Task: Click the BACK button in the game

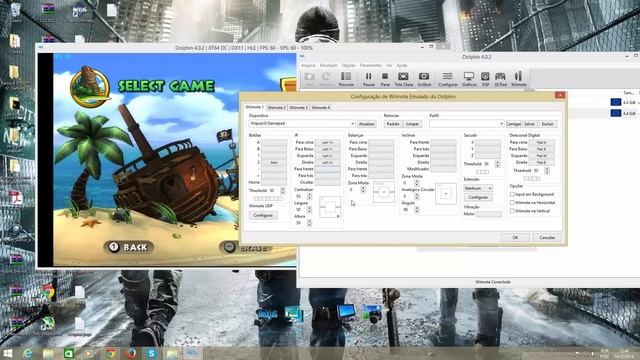Action: (x=128, y=247)
